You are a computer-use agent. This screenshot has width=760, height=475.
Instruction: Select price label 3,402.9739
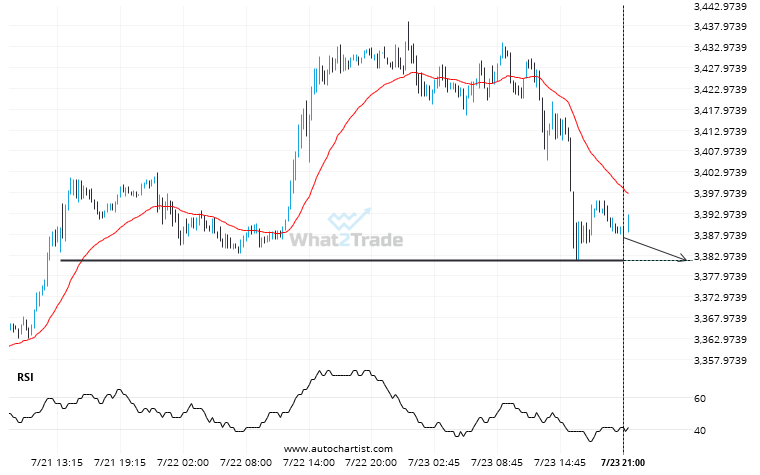tap(720, 173)
